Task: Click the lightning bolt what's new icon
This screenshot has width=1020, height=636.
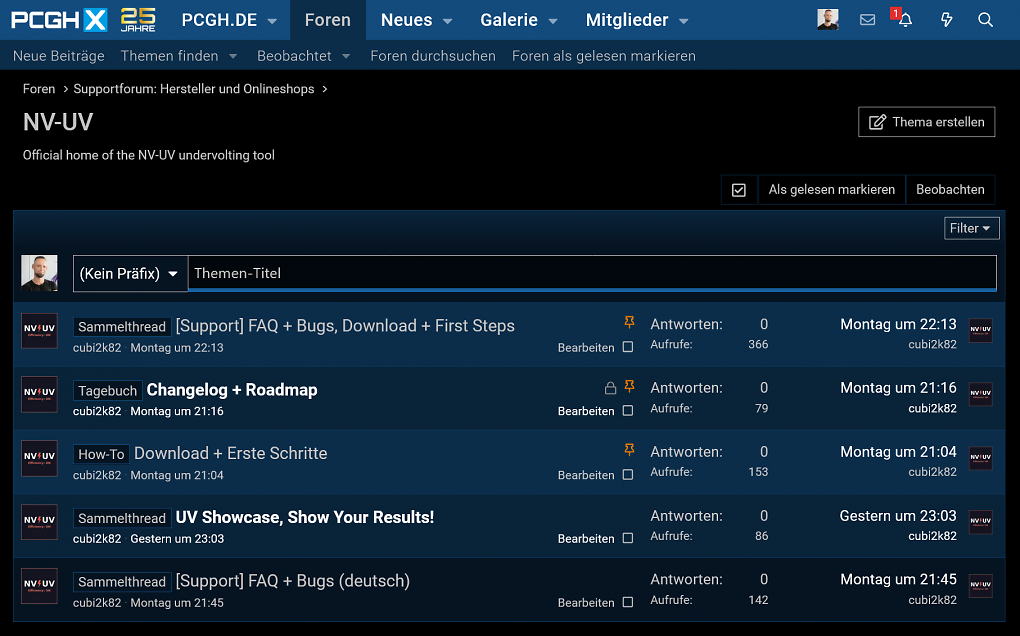Action: 946,20
